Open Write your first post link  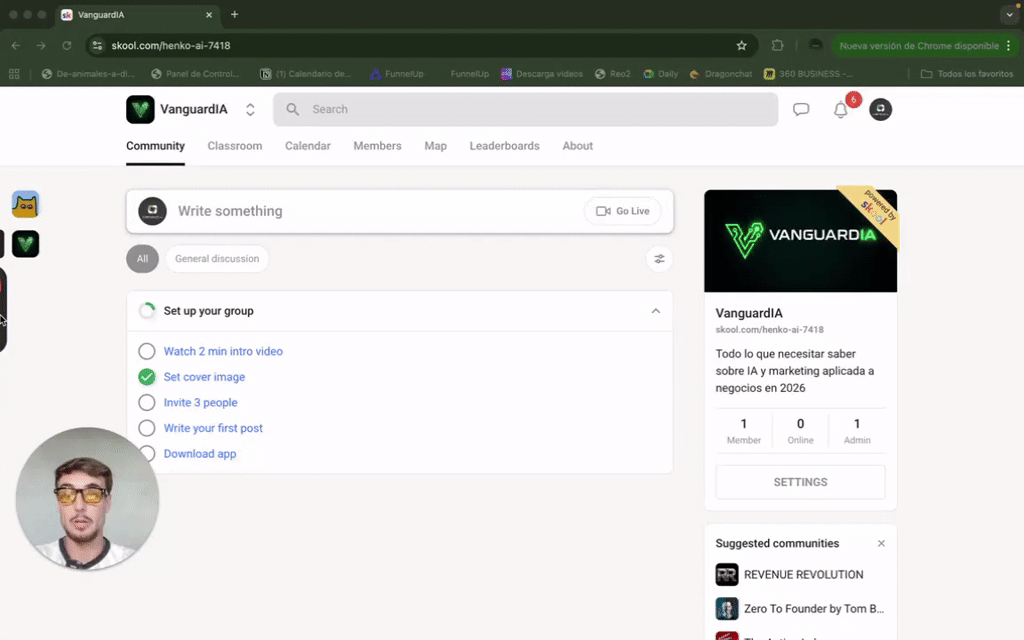coord(213,428)
